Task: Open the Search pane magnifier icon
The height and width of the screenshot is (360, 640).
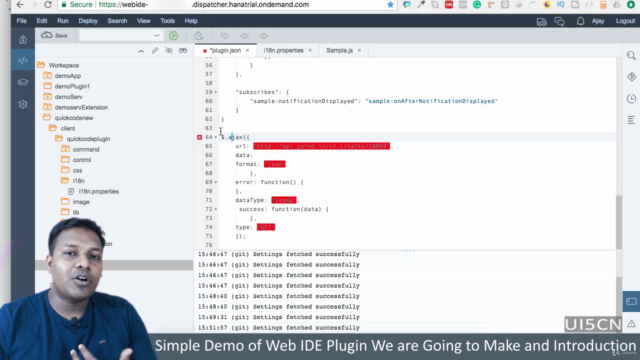Action: (631, 56)
